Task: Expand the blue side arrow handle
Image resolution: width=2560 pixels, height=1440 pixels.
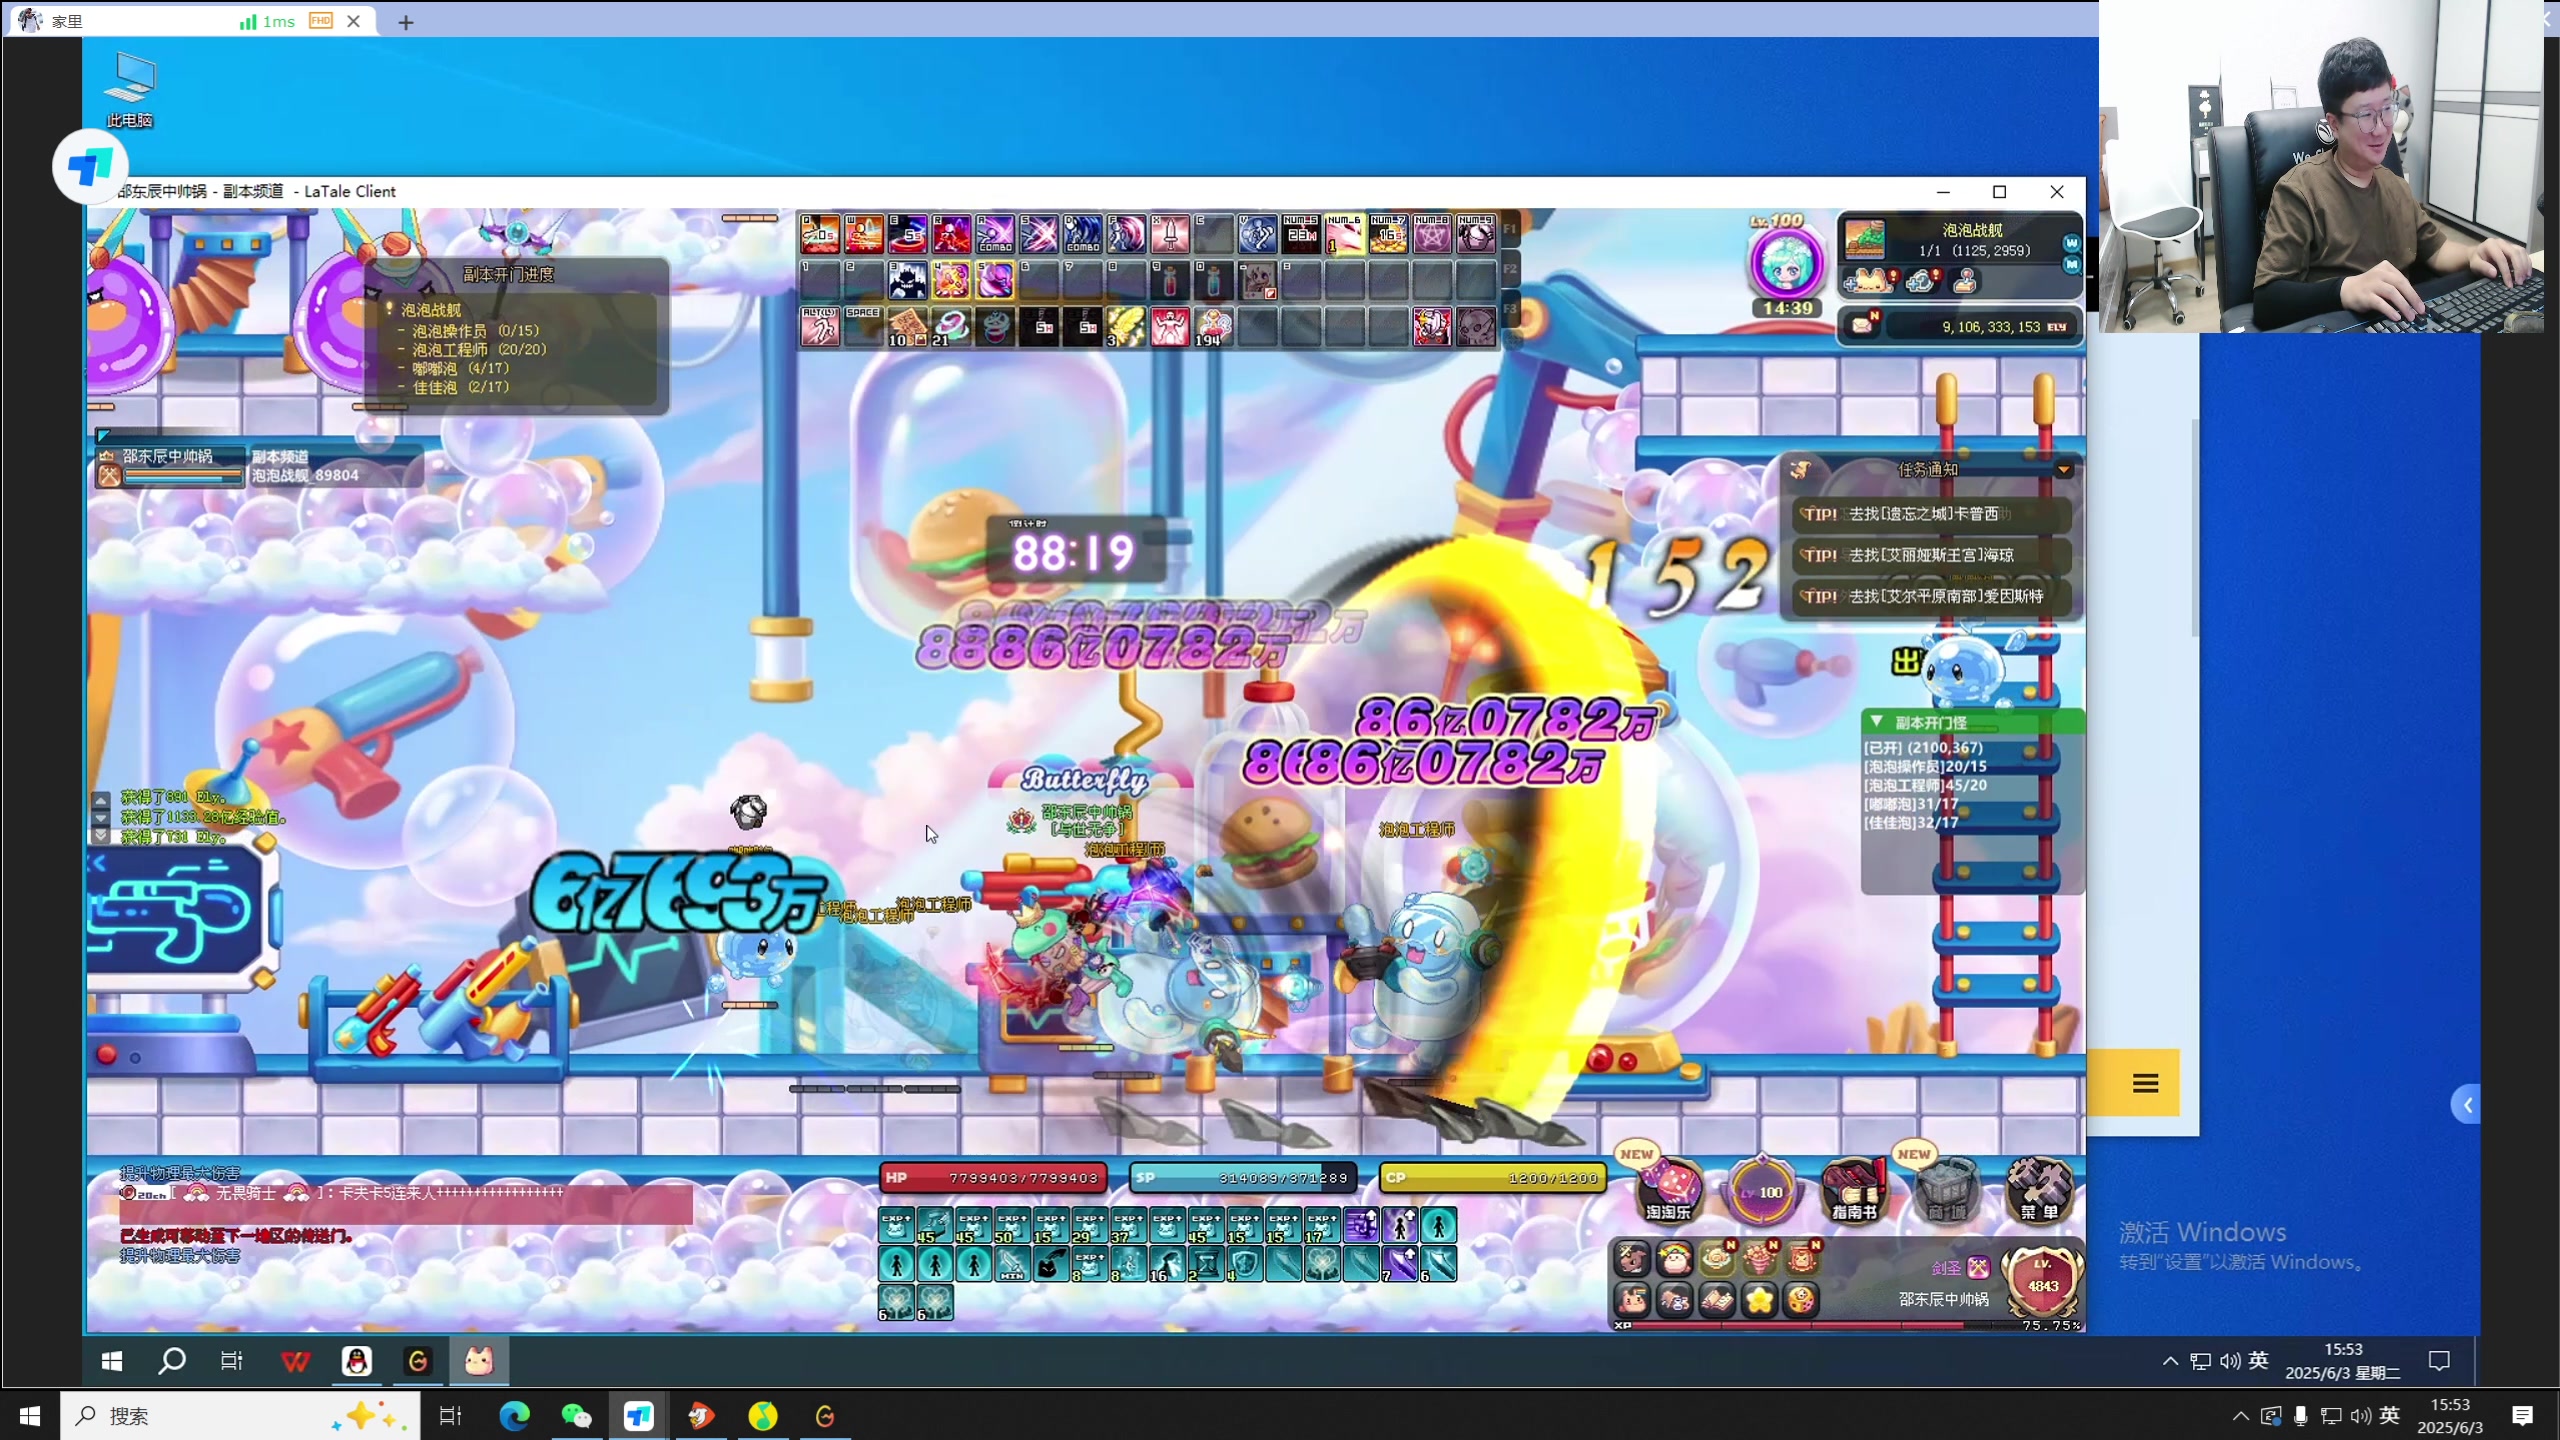Action: tap(2467, 1105)
